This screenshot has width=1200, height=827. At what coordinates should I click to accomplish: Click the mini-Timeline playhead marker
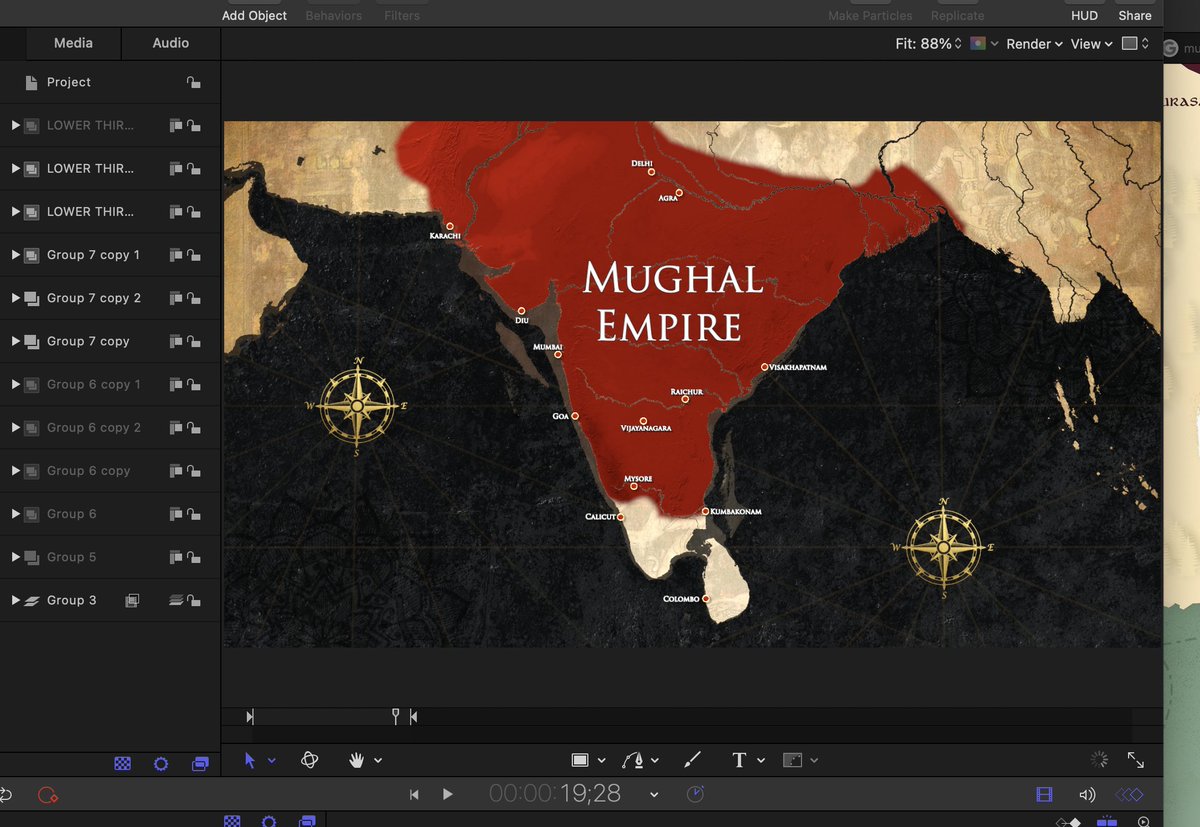click(396, 716)
